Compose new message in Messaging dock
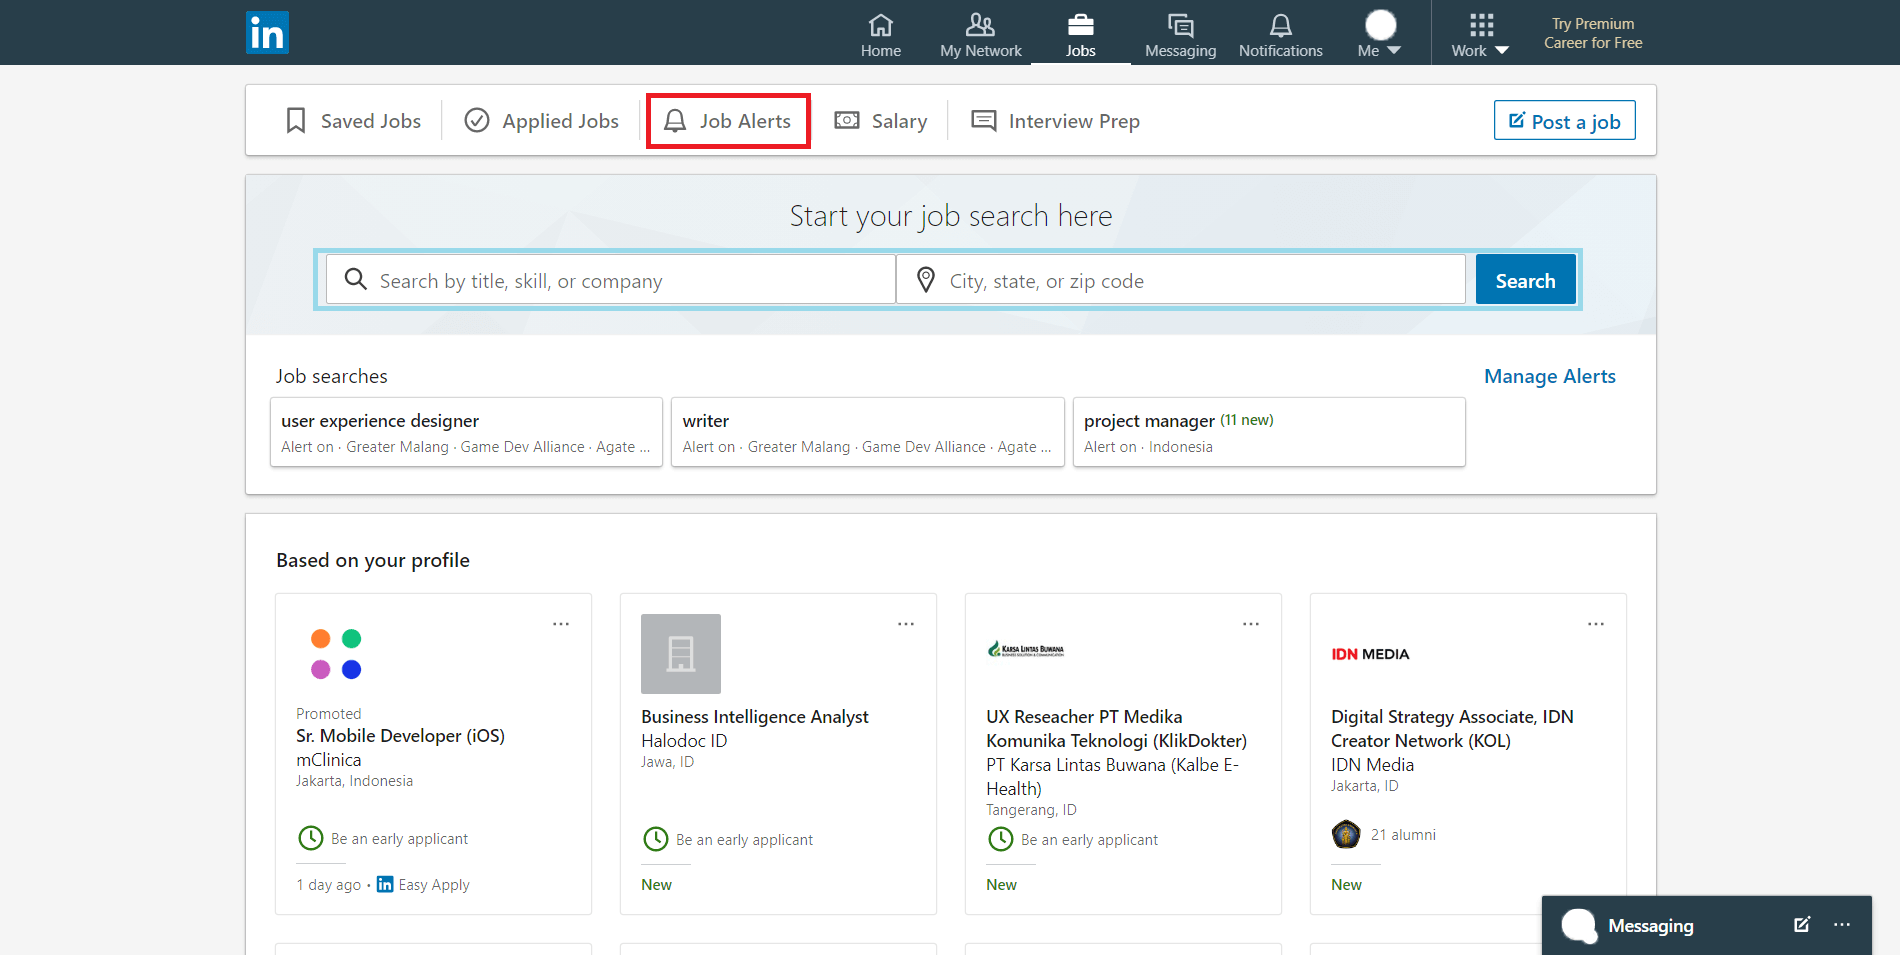This screenshot has width=1900, height=955. [x=1801, y=925]
